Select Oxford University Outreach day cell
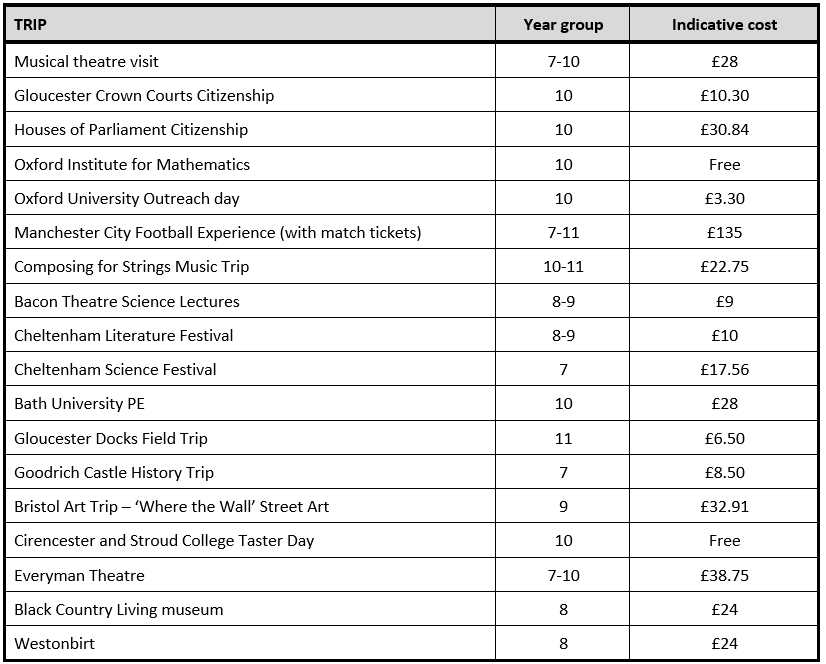Viewport: 826px width, 664px height. click(x=127, y=198)
